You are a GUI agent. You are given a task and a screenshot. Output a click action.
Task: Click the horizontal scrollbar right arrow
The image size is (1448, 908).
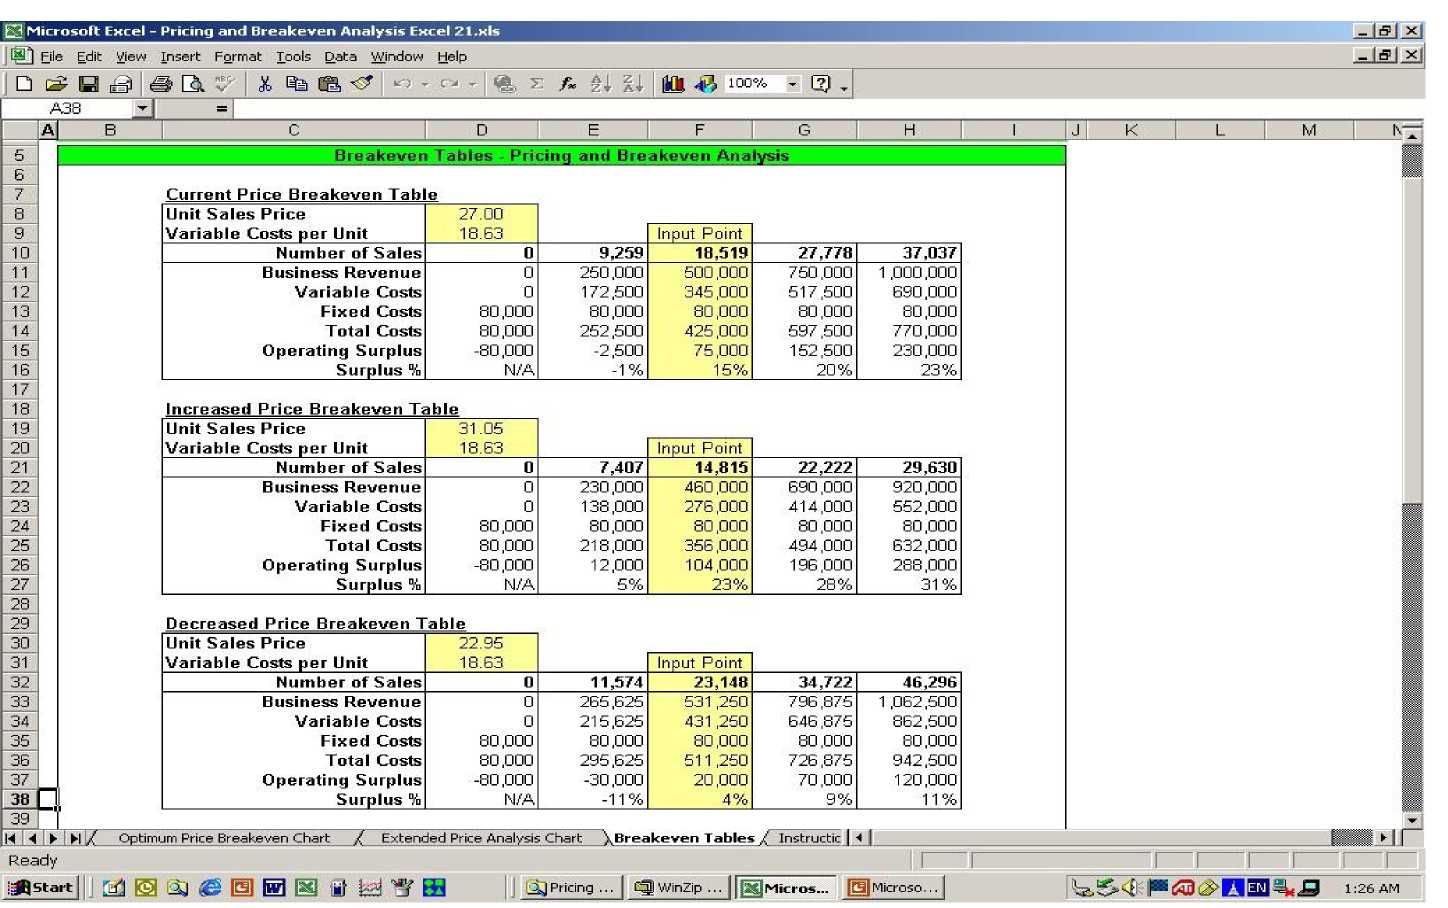click(x=1384, y=838)
